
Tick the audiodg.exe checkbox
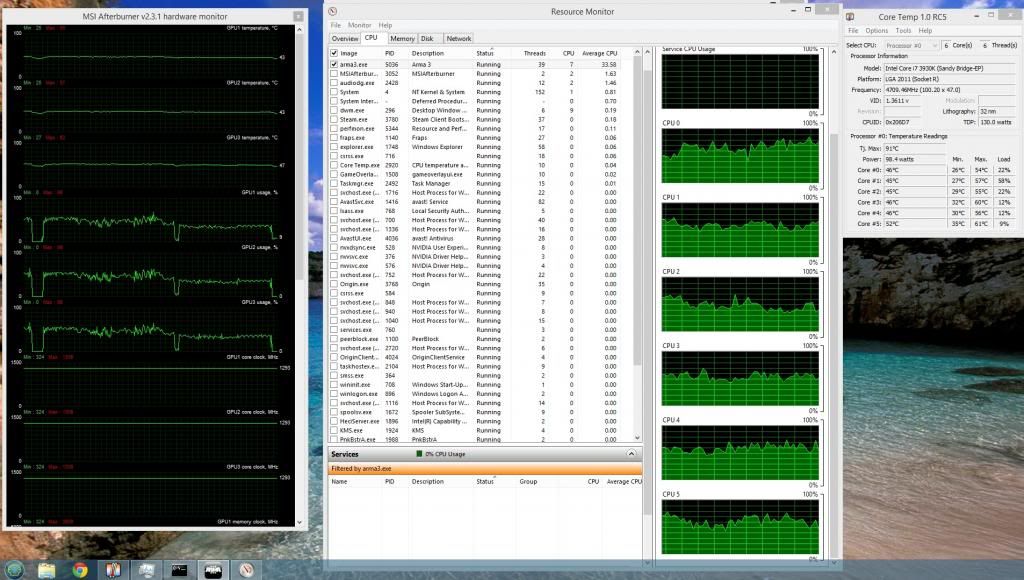coord(334,82)
